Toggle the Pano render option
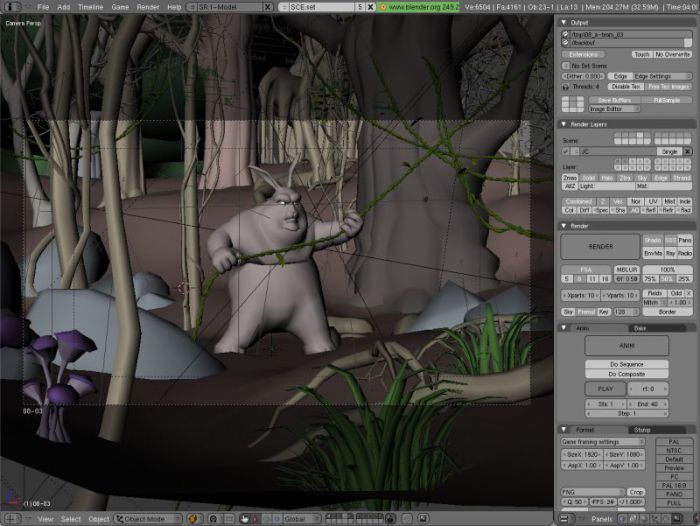The width and height of the screenshot is (700, 526). (x=684, y=240)
